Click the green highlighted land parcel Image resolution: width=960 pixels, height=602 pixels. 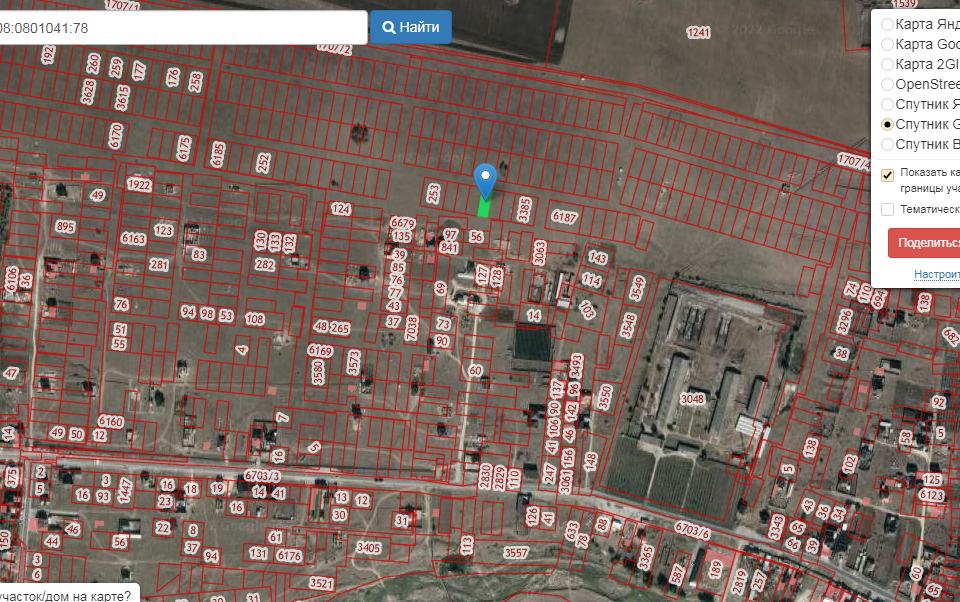coord(484,208)
